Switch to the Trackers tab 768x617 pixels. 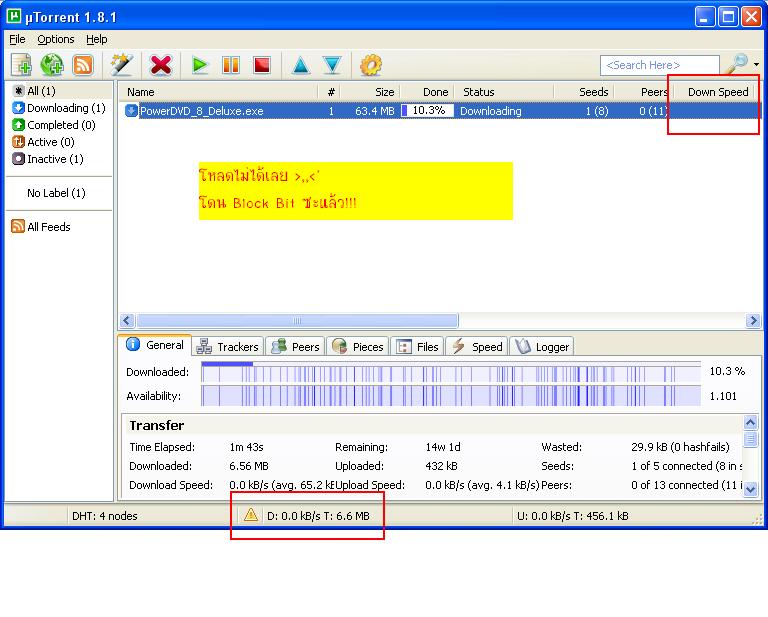coord(228,346)
